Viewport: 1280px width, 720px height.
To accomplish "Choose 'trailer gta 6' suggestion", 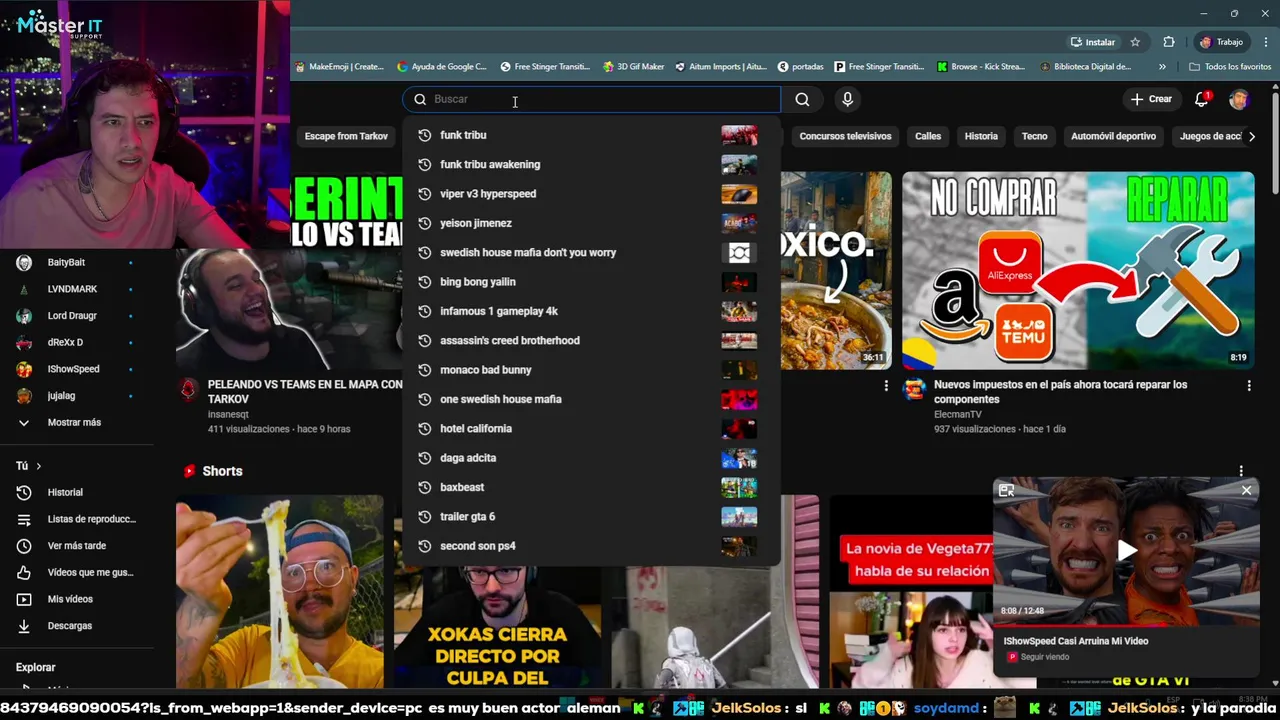I will coord(590,516).
